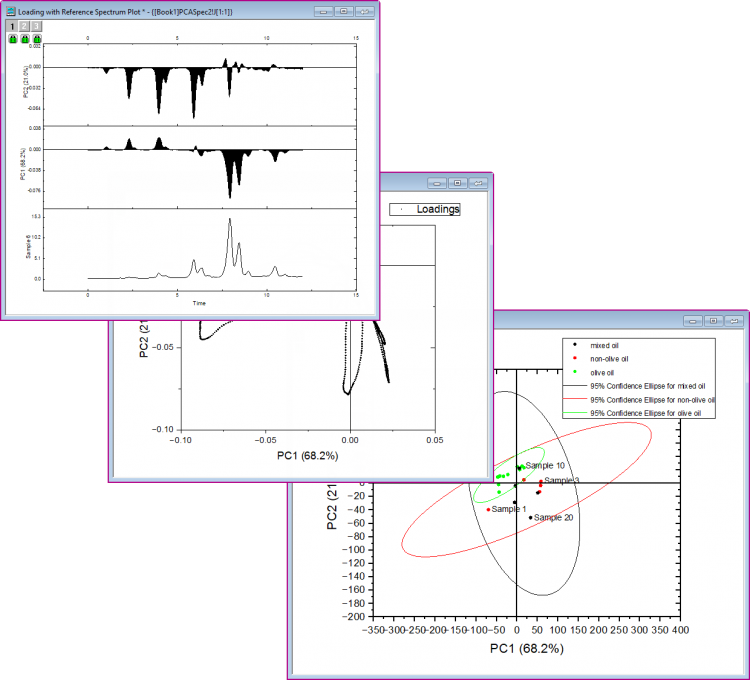Viewport: 750px width, 680px height.
Task: Click the red 'non-olive oil' legend symbol
Action: pos(575,358)
